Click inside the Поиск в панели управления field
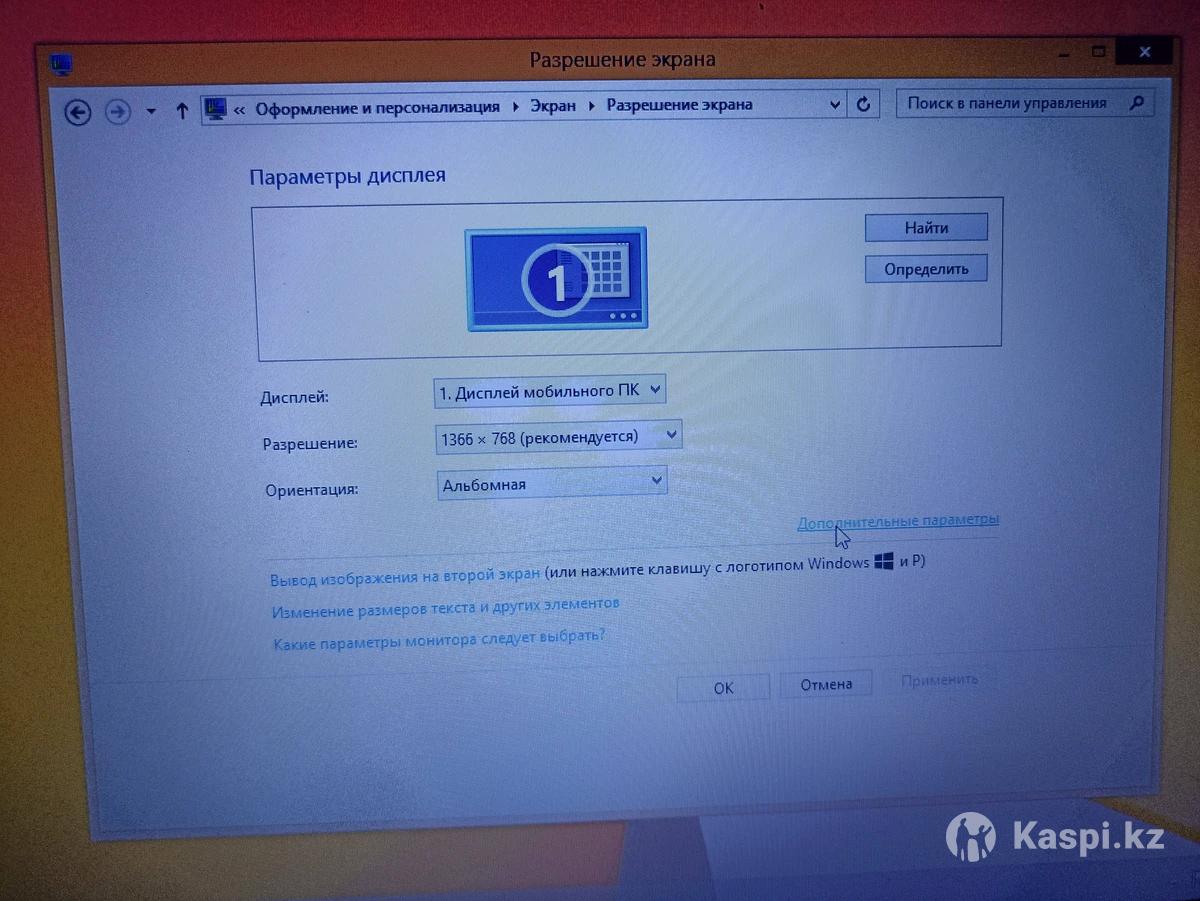 point(1010,103)
